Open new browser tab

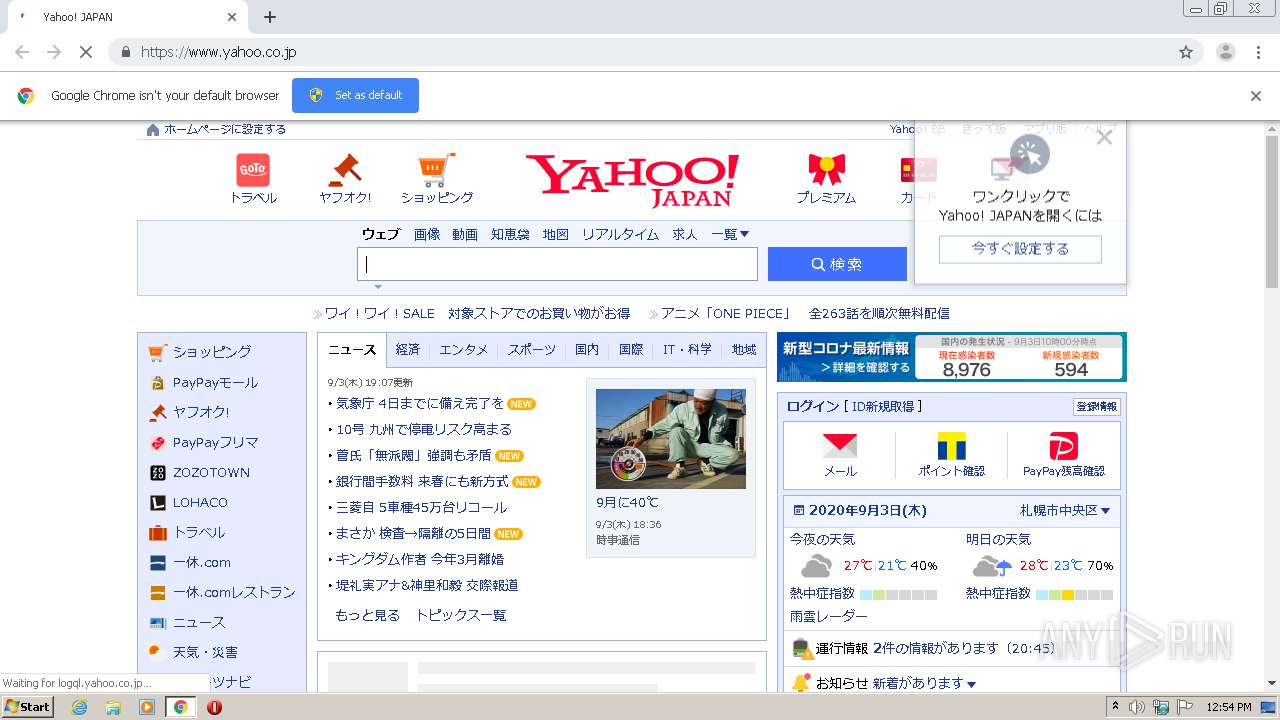(x=270, y=17)
